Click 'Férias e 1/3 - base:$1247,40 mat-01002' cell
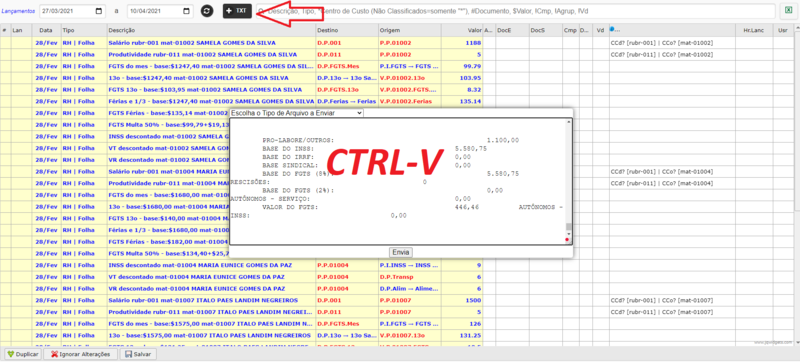 click(211, 101)
